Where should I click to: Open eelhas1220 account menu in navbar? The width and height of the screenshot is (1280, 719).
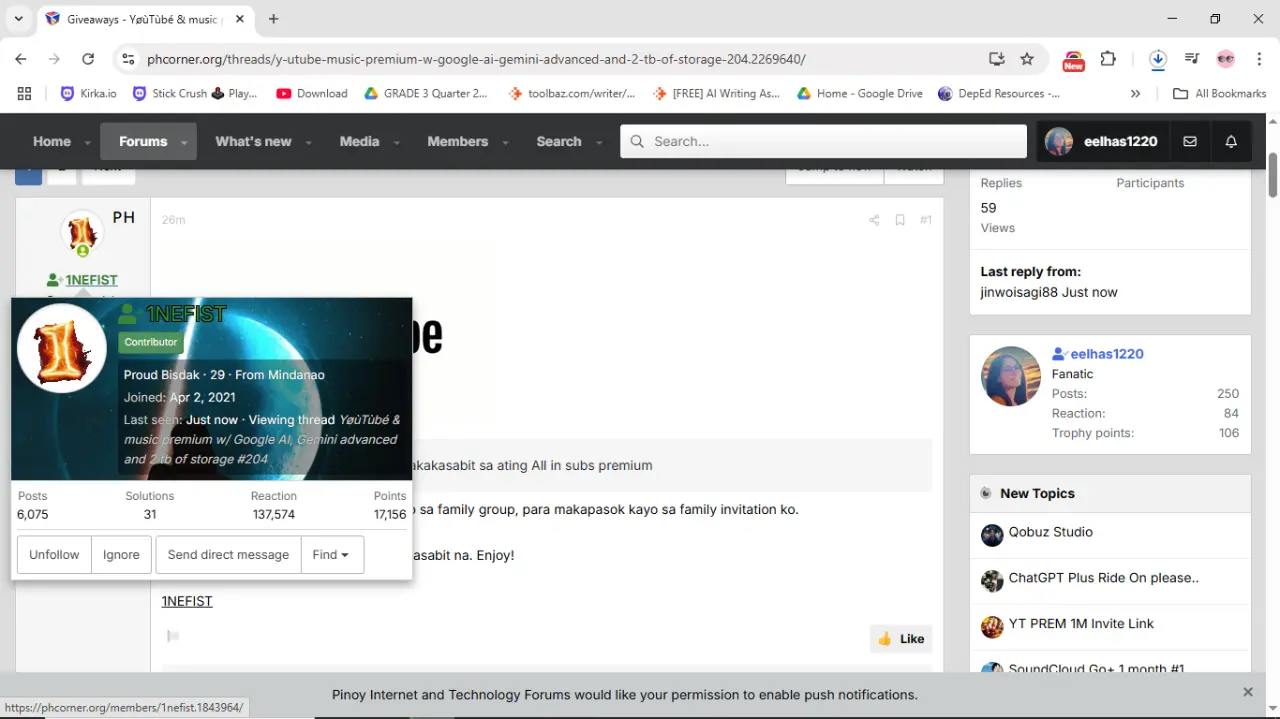1101,141
